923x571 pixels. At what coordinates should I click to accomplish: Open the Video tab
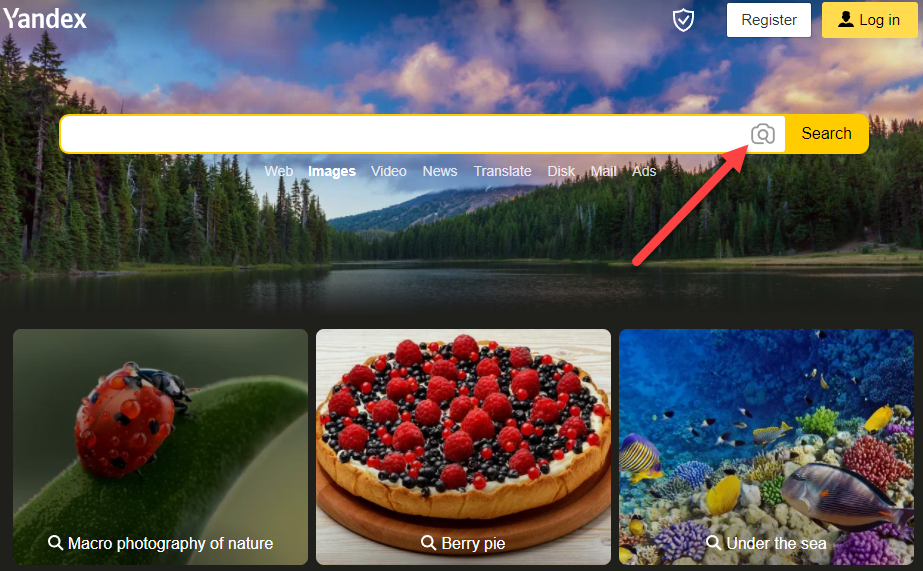389,171
